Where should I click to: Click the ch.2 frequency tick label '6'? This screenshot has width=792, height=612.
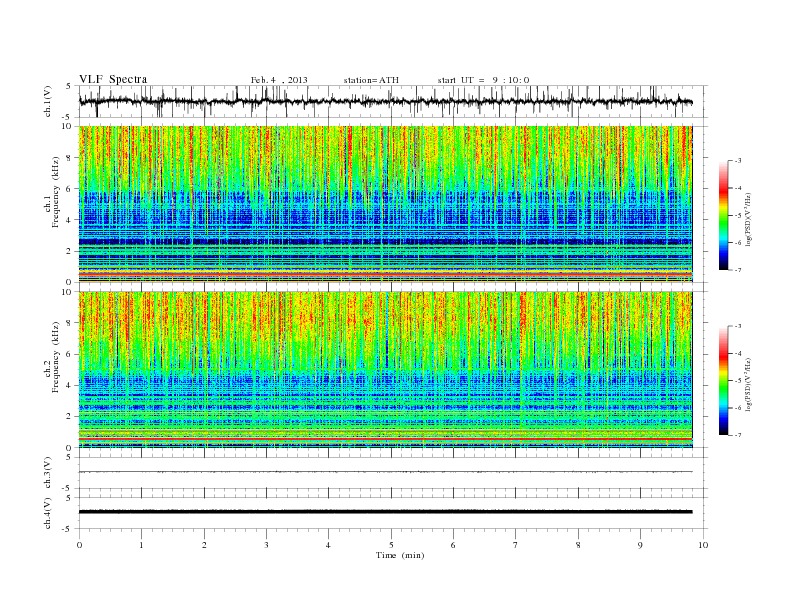click(x=70, y=354)
